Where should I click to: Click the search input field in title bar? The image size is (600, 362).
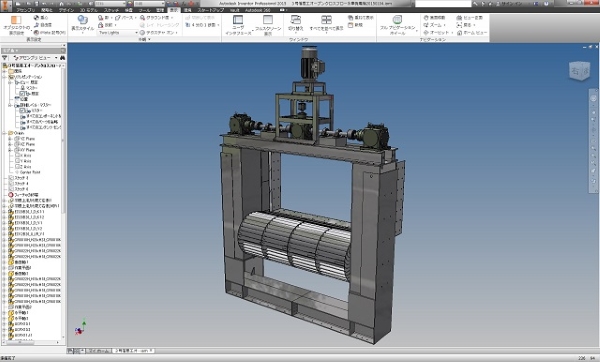[x=443, y=3]
